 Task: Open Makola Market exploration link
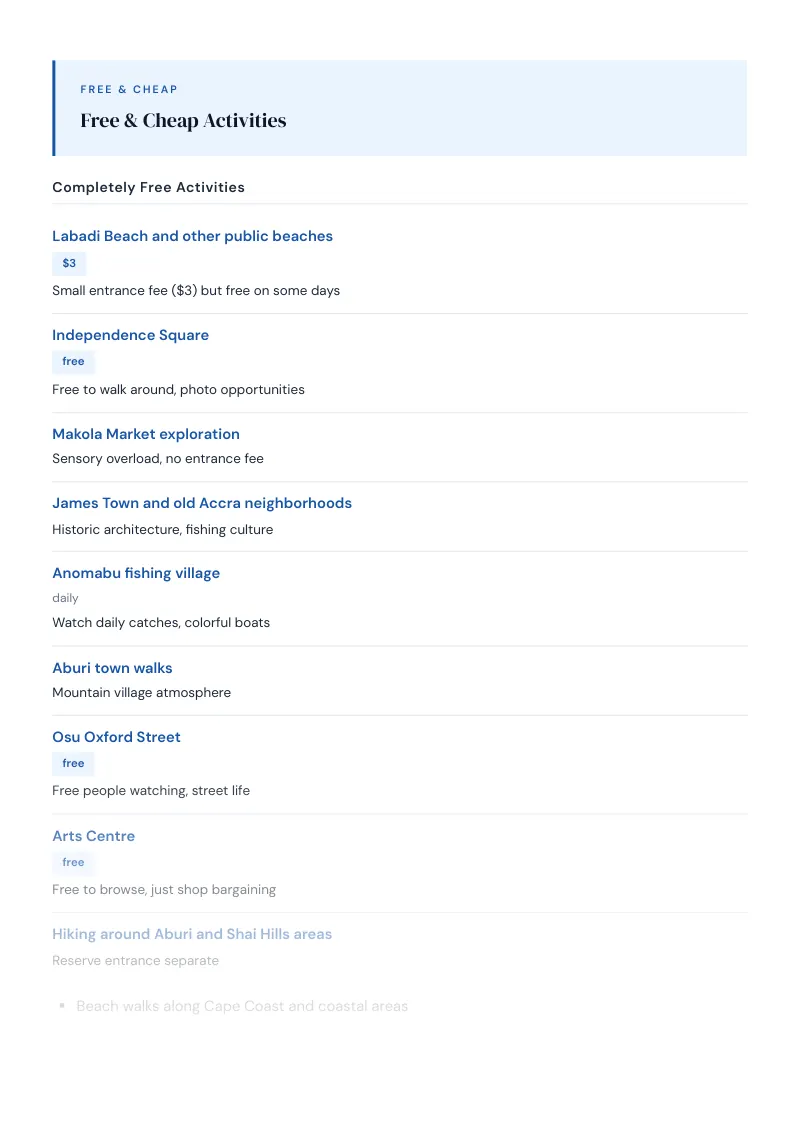pyautogui.click(x=146, y=434)
